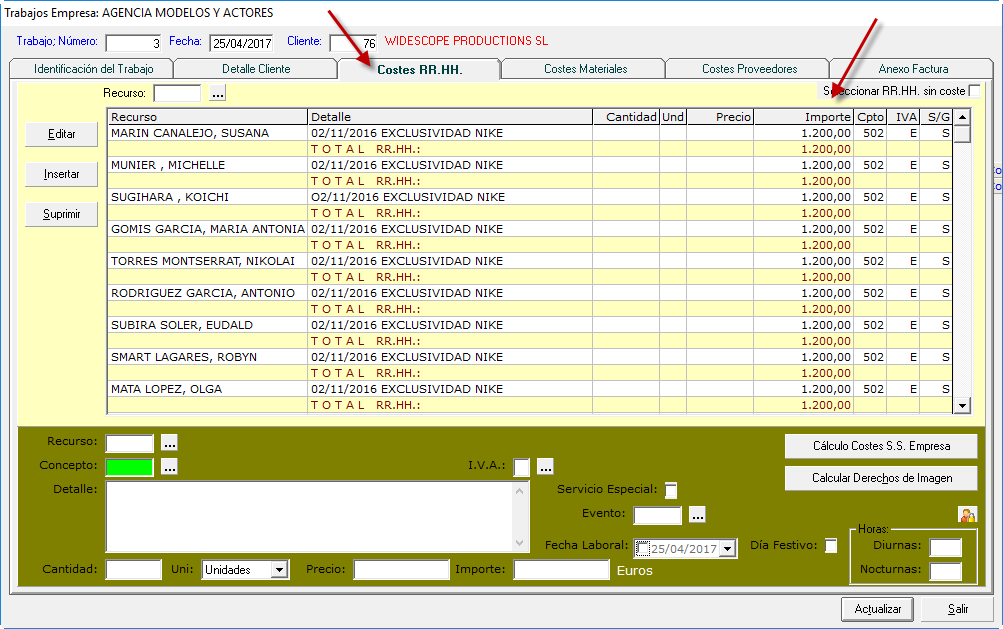
Task: Toggle the Fecha Laboral date checkbox
Action: [643, 549]
